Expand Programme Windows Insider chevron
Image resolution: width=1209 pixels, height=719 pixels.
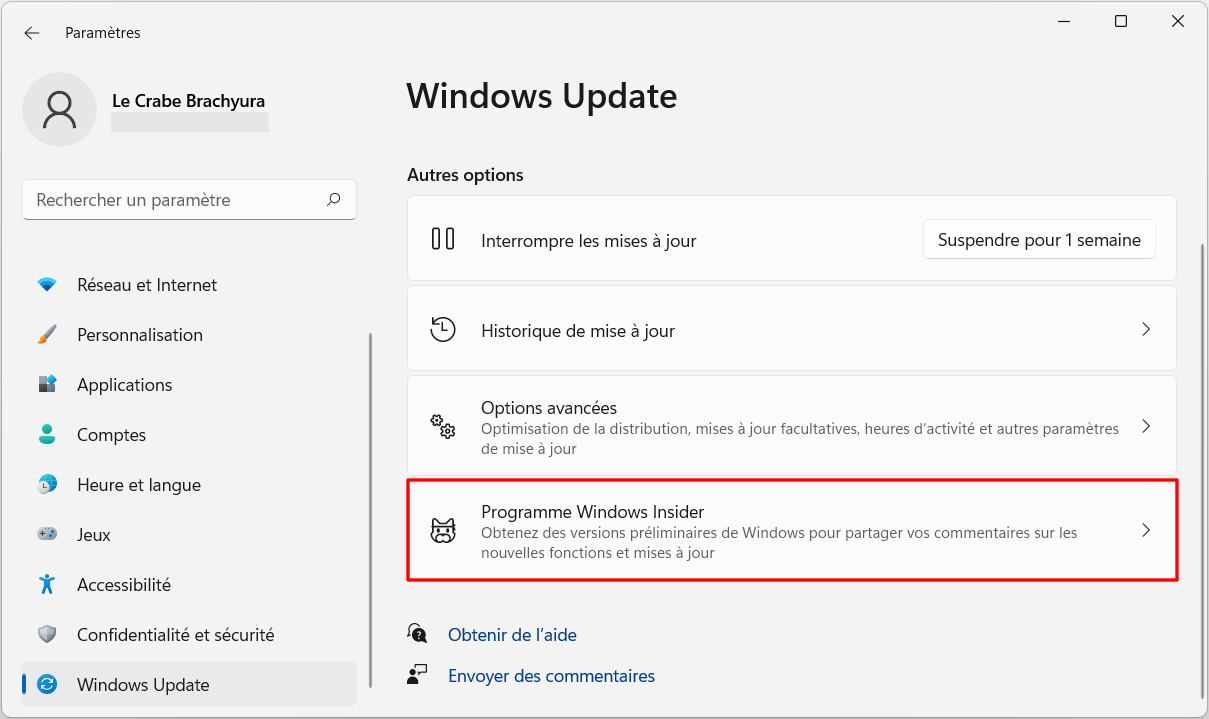(x=1146, y=531)
